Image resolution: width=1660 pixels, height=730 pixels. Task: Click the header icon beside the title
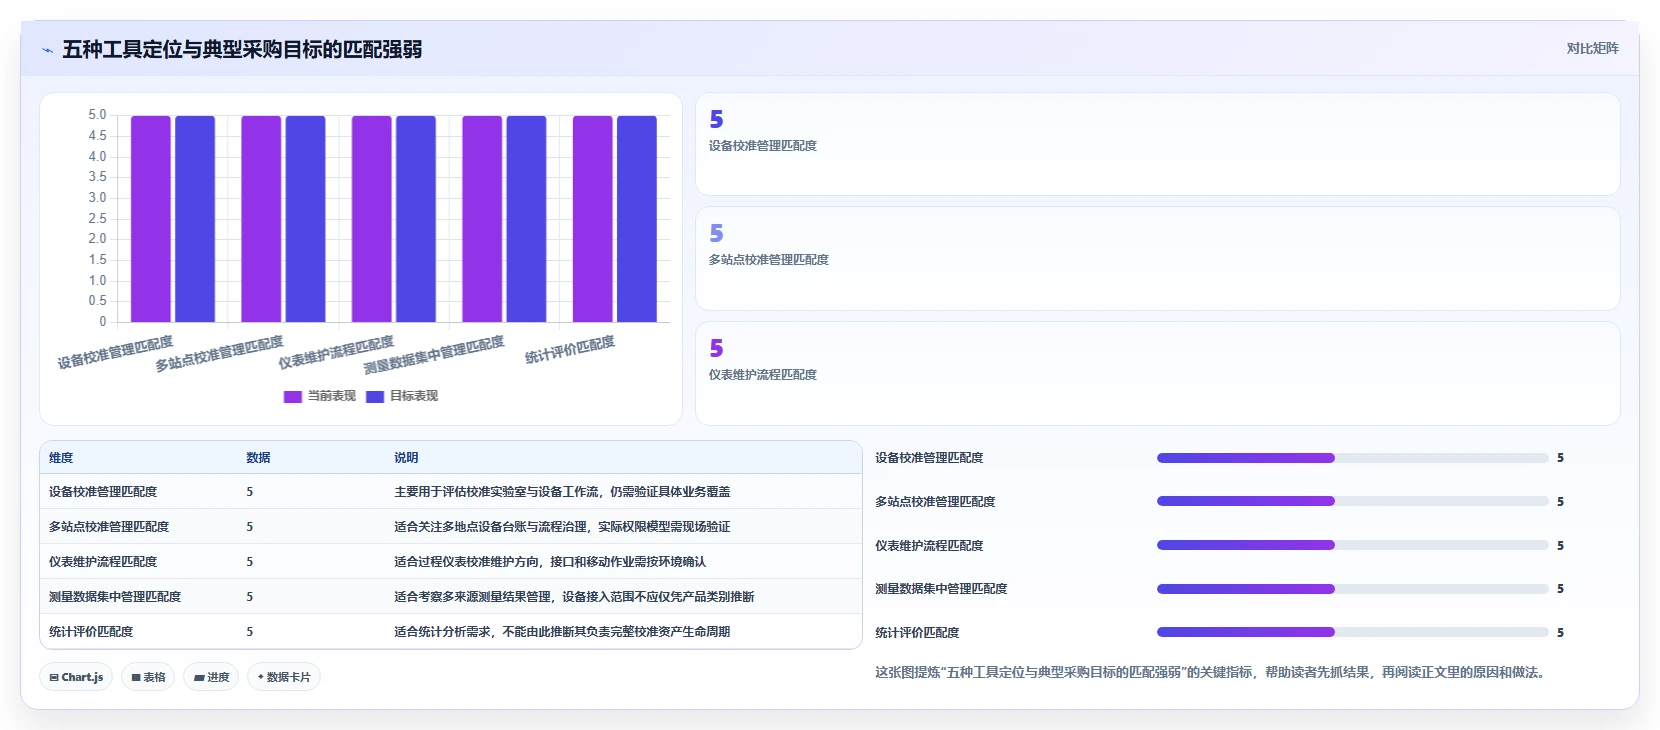coord(47,50)
